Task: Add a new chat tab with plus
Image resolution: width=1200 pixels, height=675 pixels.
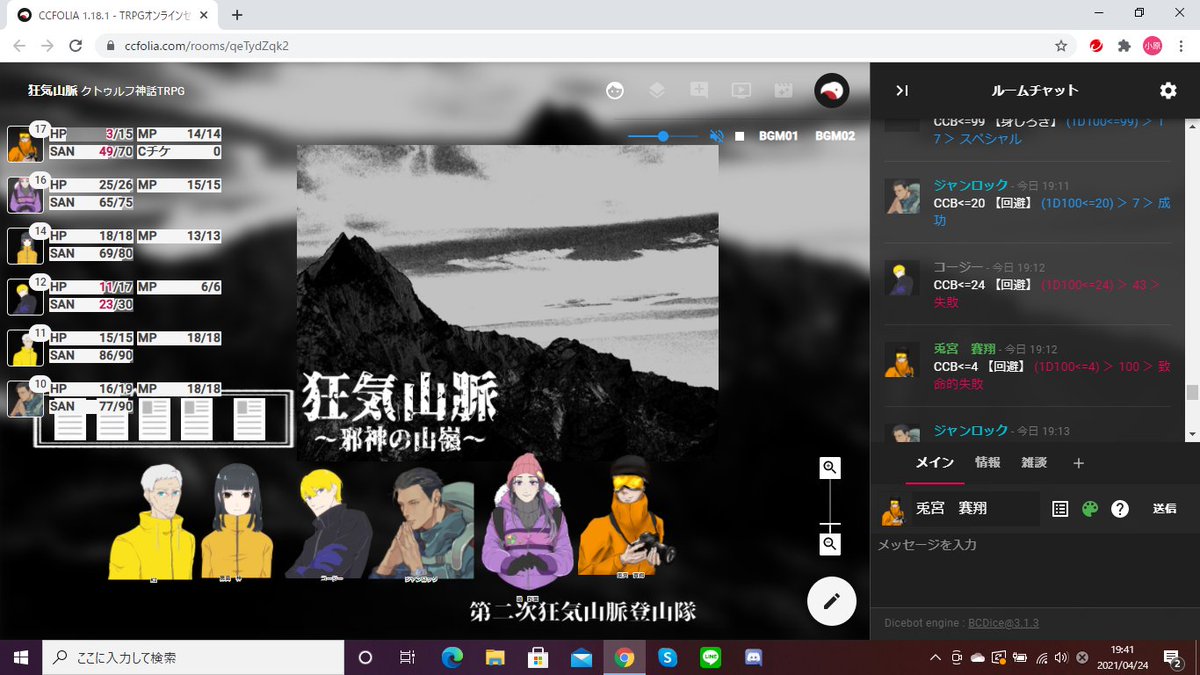Action: (x=1079, y=463)
